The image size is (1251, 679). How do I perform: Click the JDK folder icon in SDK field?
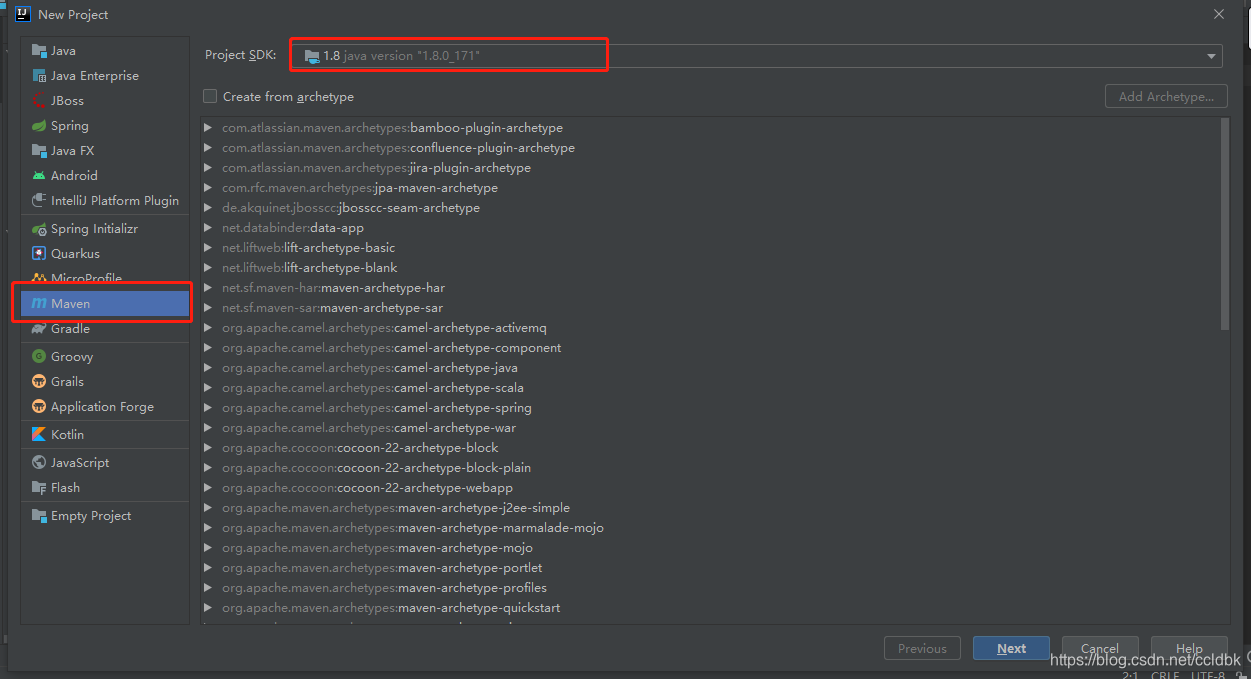coord(312,56)
